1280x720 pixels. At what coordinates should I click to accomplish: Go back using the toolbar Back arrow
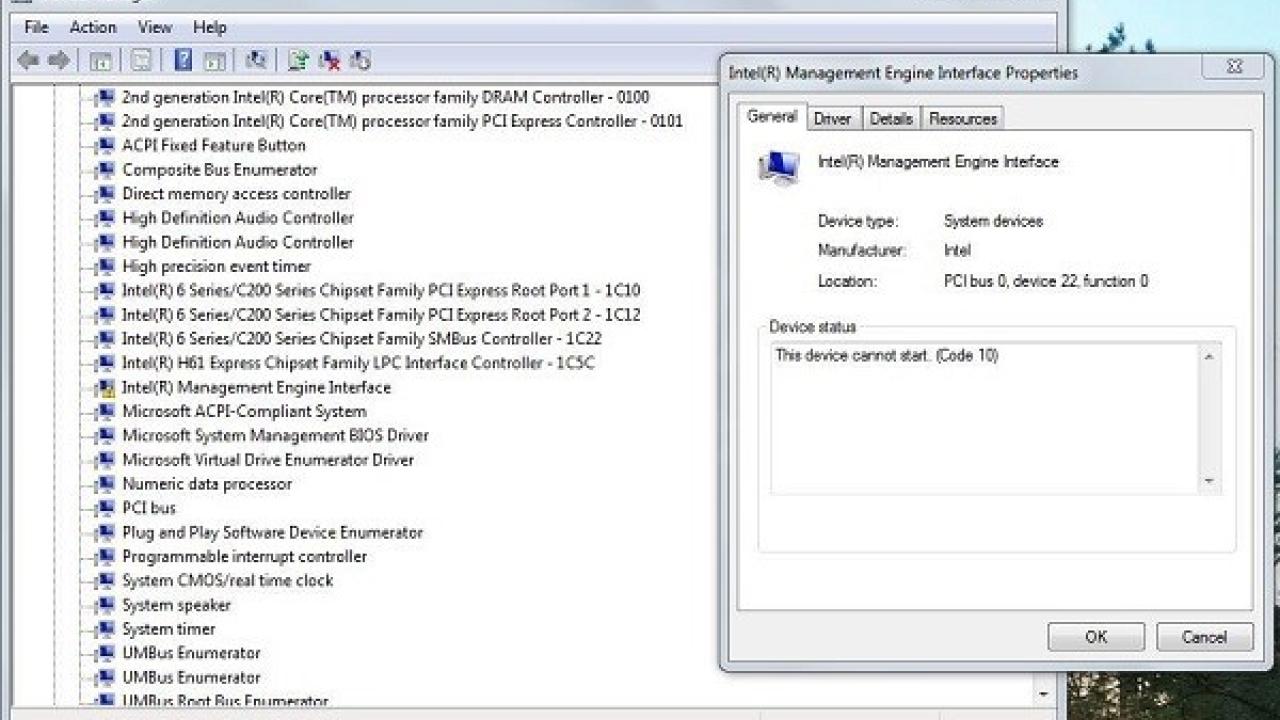(x=28, y=61)
